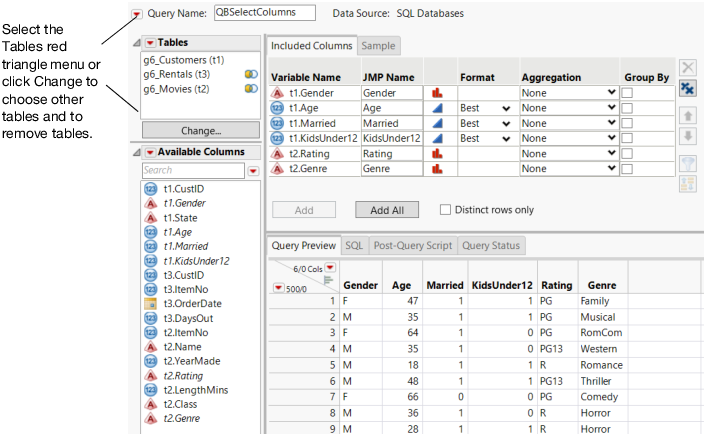Click the Remove all columns icon
707x436 pixels.
pyautogui.click(x=688, y=88)
